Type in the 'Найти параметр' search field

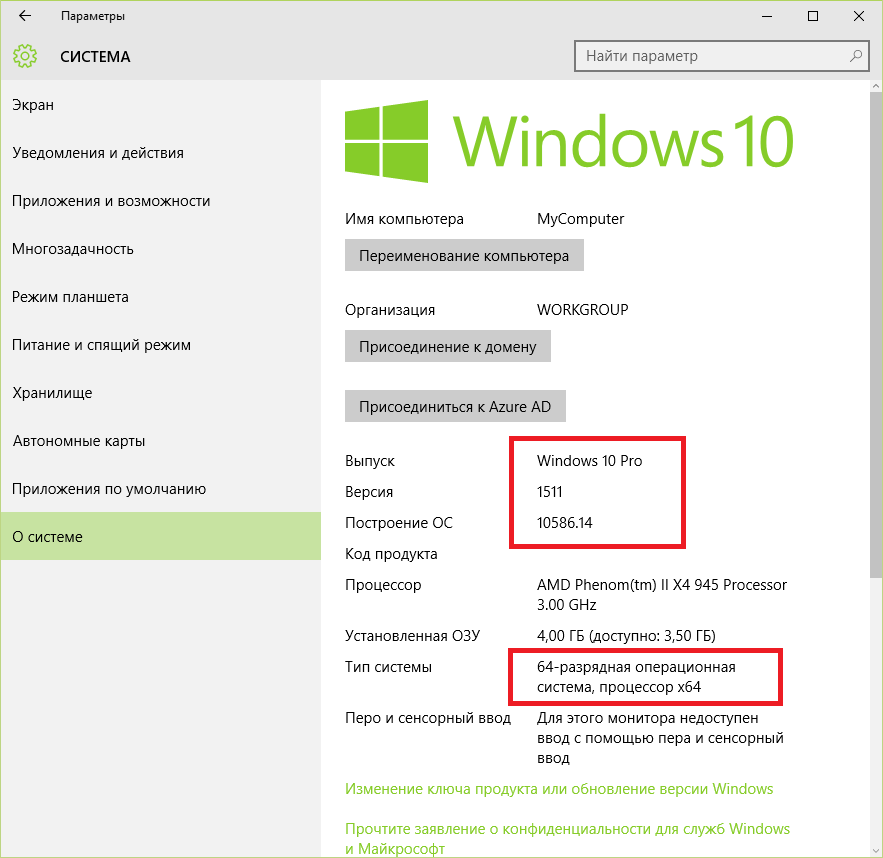click(x=710, y=56)
